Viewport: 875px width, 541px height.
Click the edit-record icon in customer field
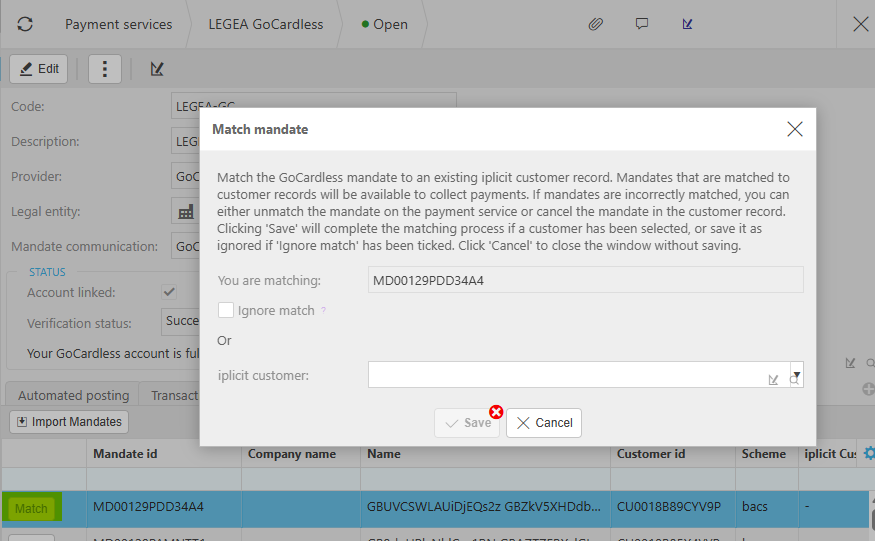[x=773, y=379]
